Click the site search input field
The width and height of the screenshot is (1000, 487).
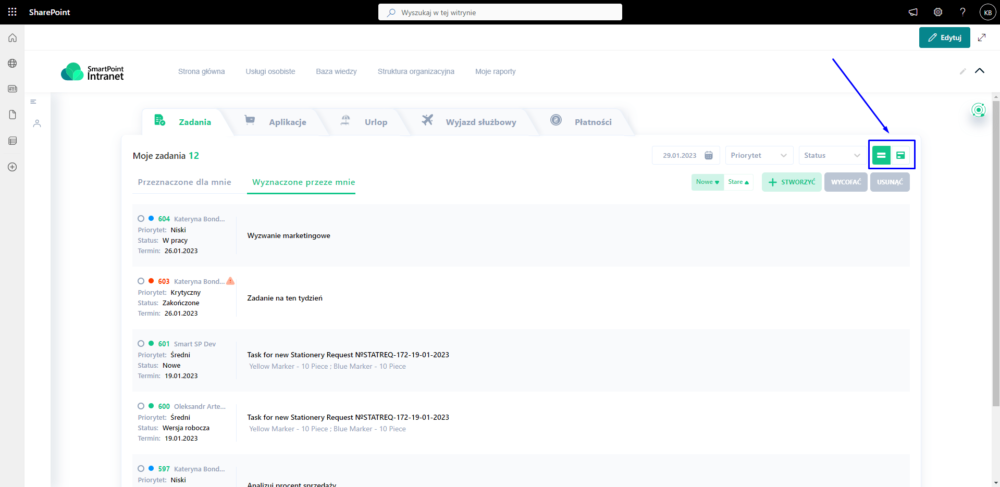500,12
